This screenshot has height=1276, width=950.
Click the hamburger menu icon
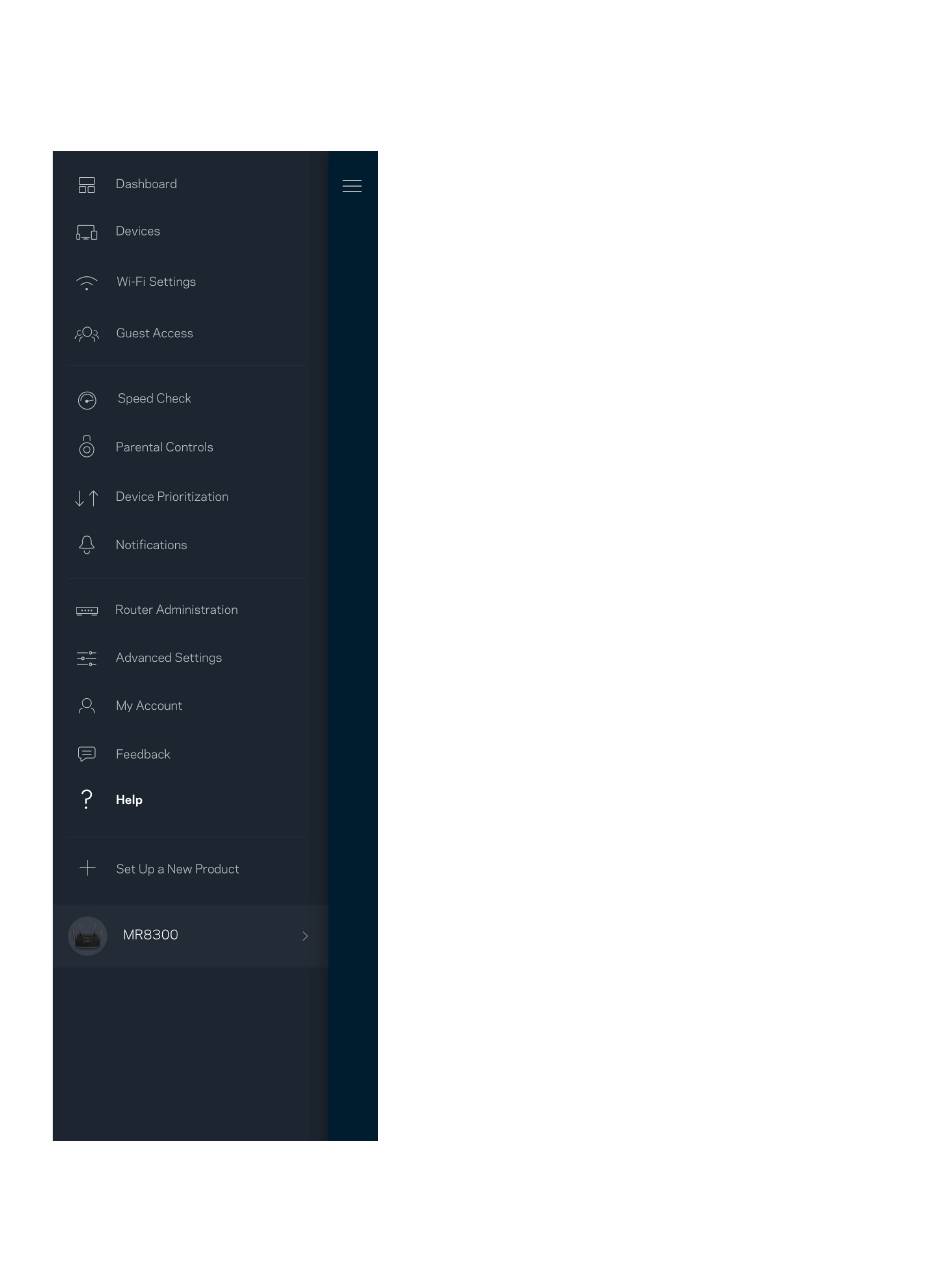point(352,186)
